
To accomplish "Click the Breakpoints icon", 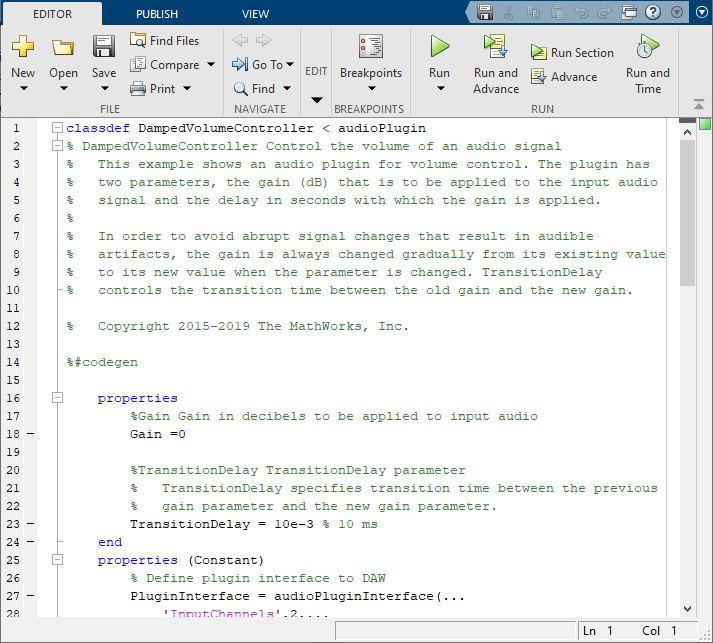I will [x=371, y=46].
